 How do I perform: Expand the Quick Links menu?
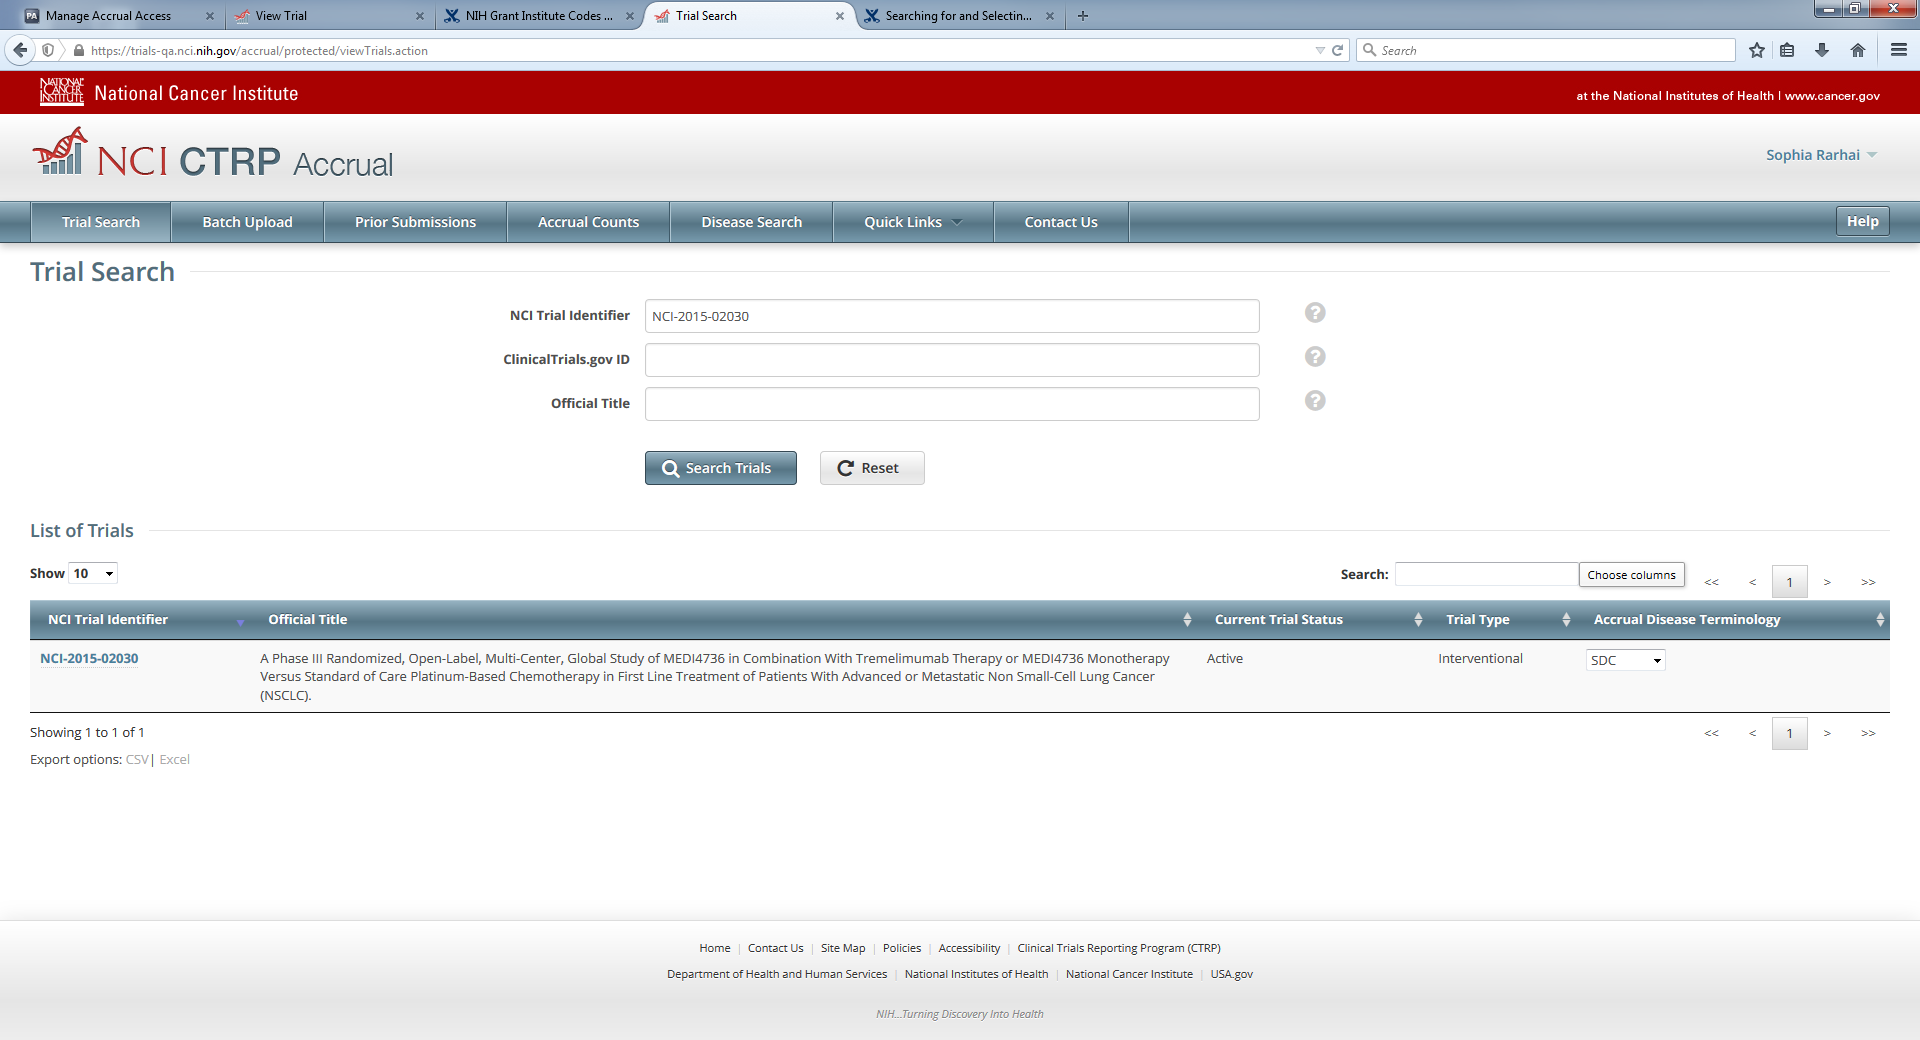click(912, 222)
